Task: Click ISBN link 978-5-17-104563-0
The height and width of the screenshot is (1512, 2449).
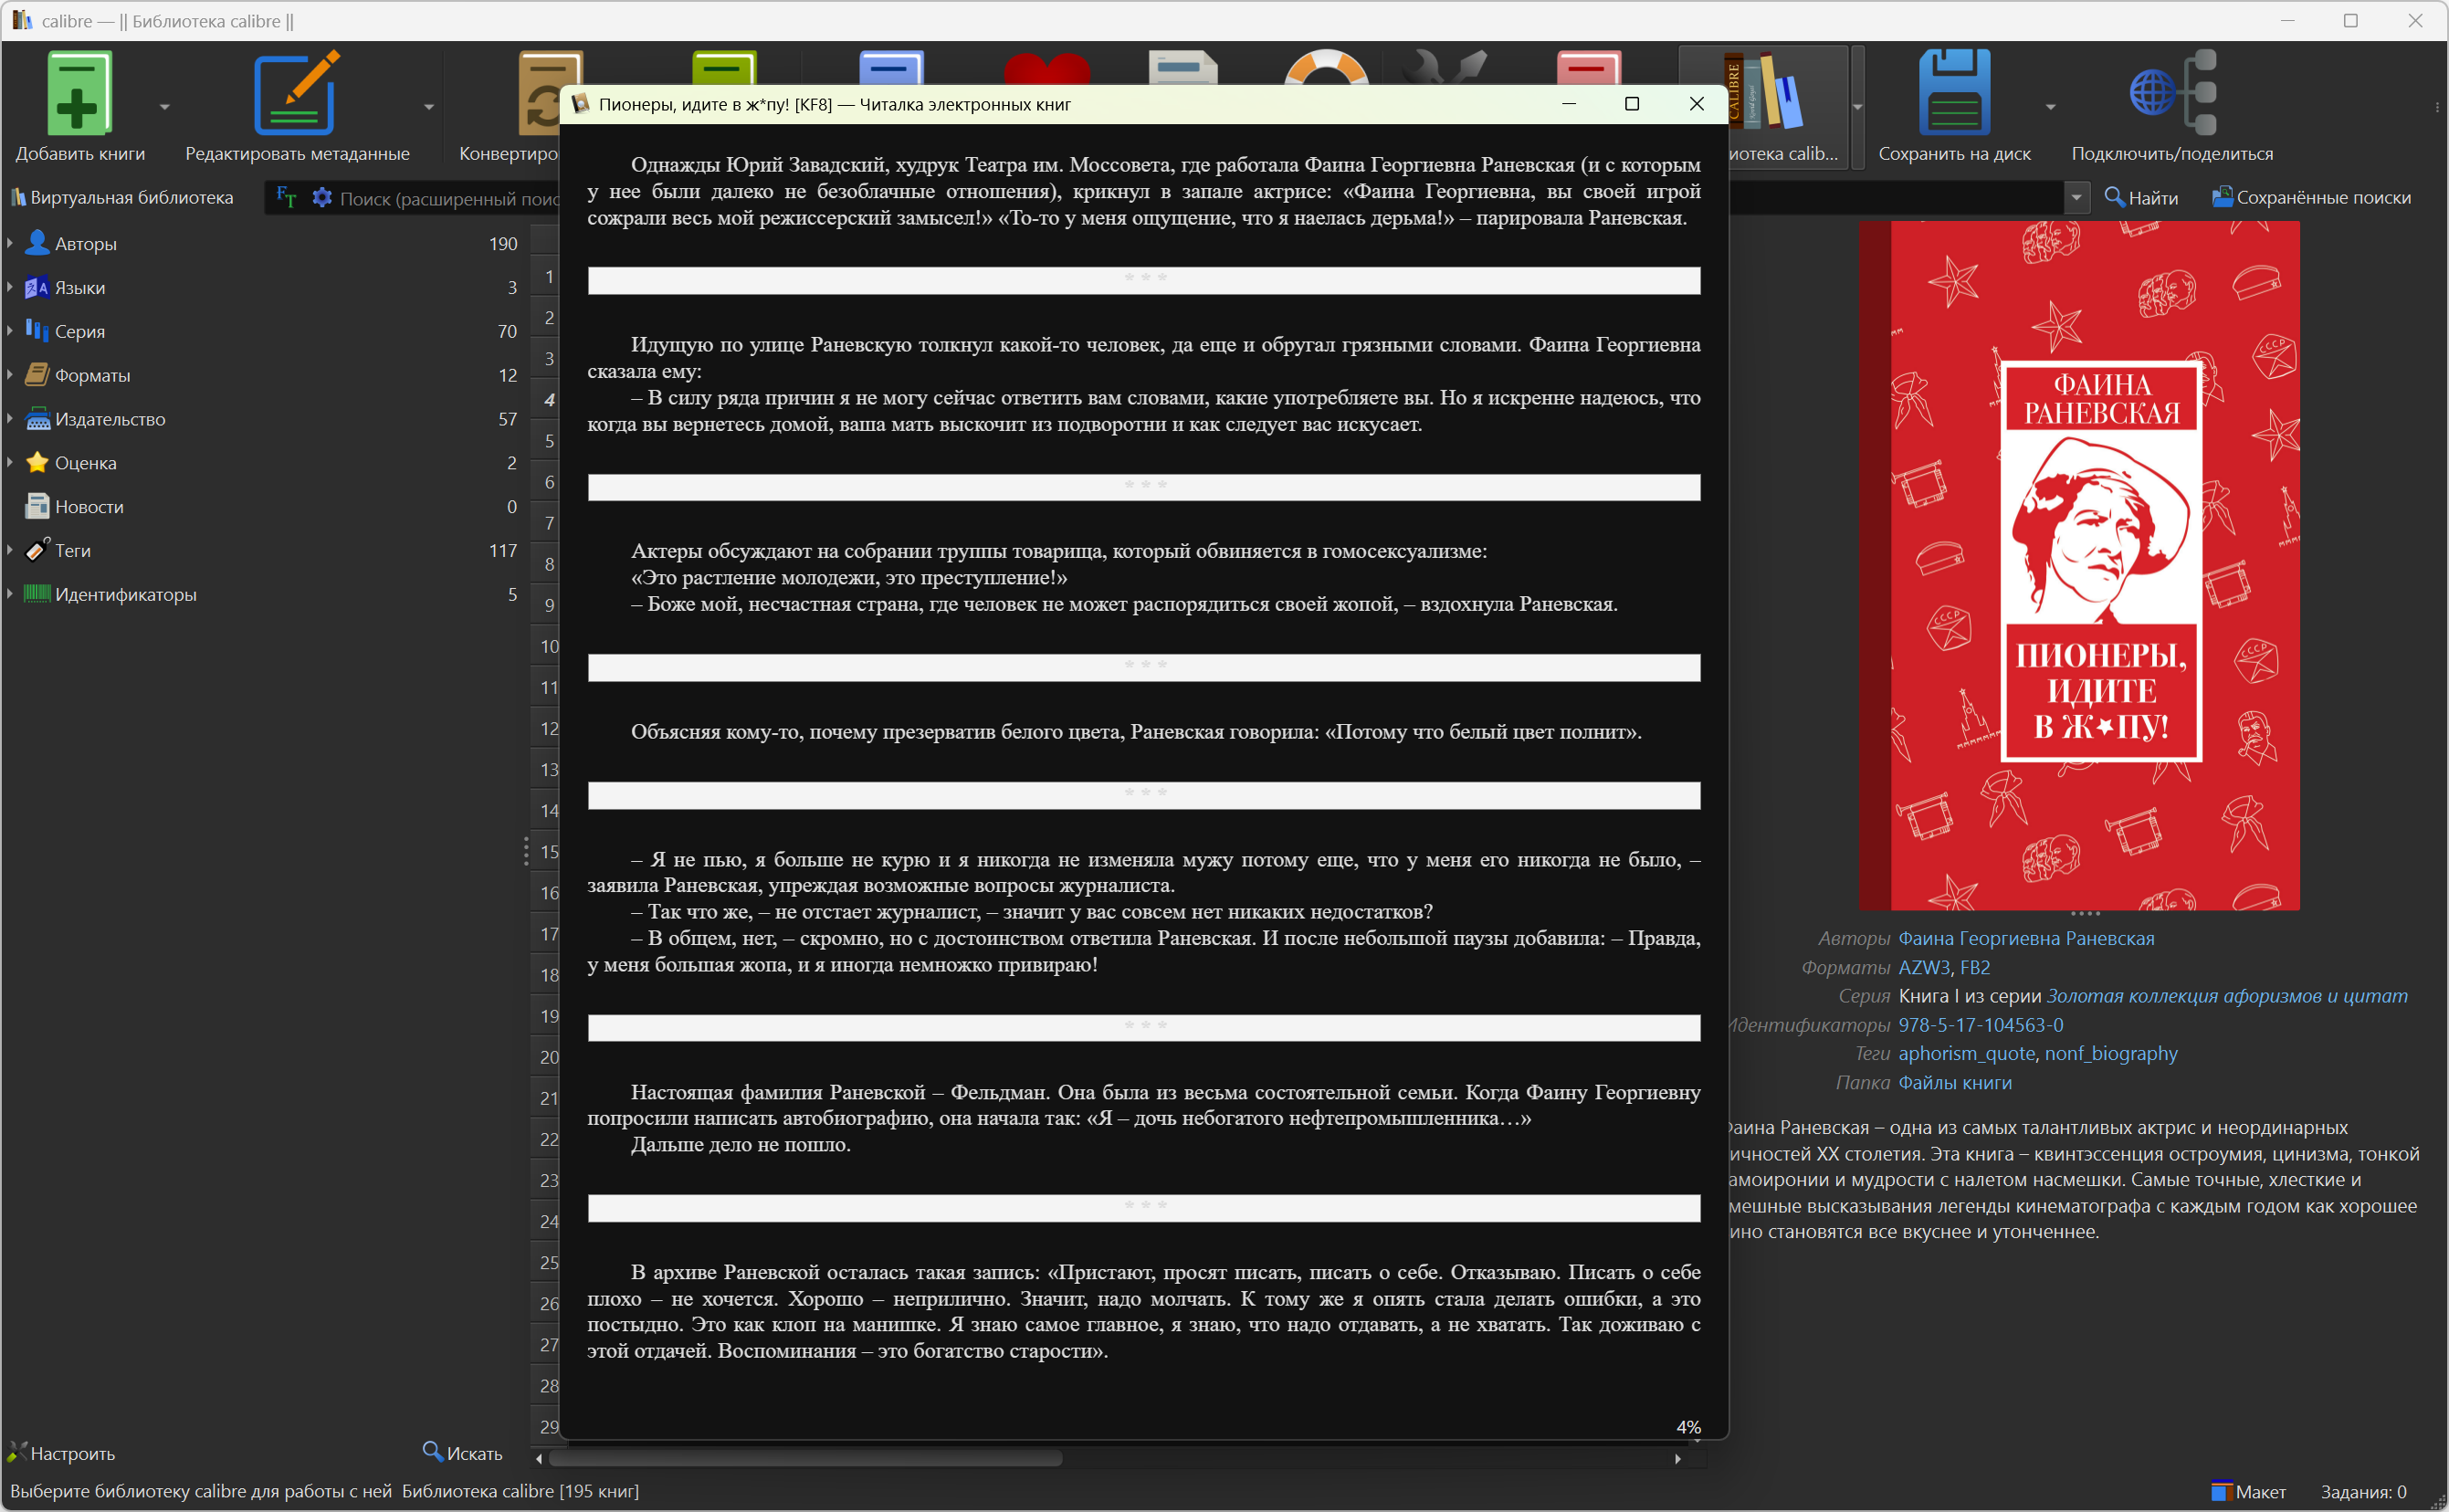Action: pos(1981,1025)
